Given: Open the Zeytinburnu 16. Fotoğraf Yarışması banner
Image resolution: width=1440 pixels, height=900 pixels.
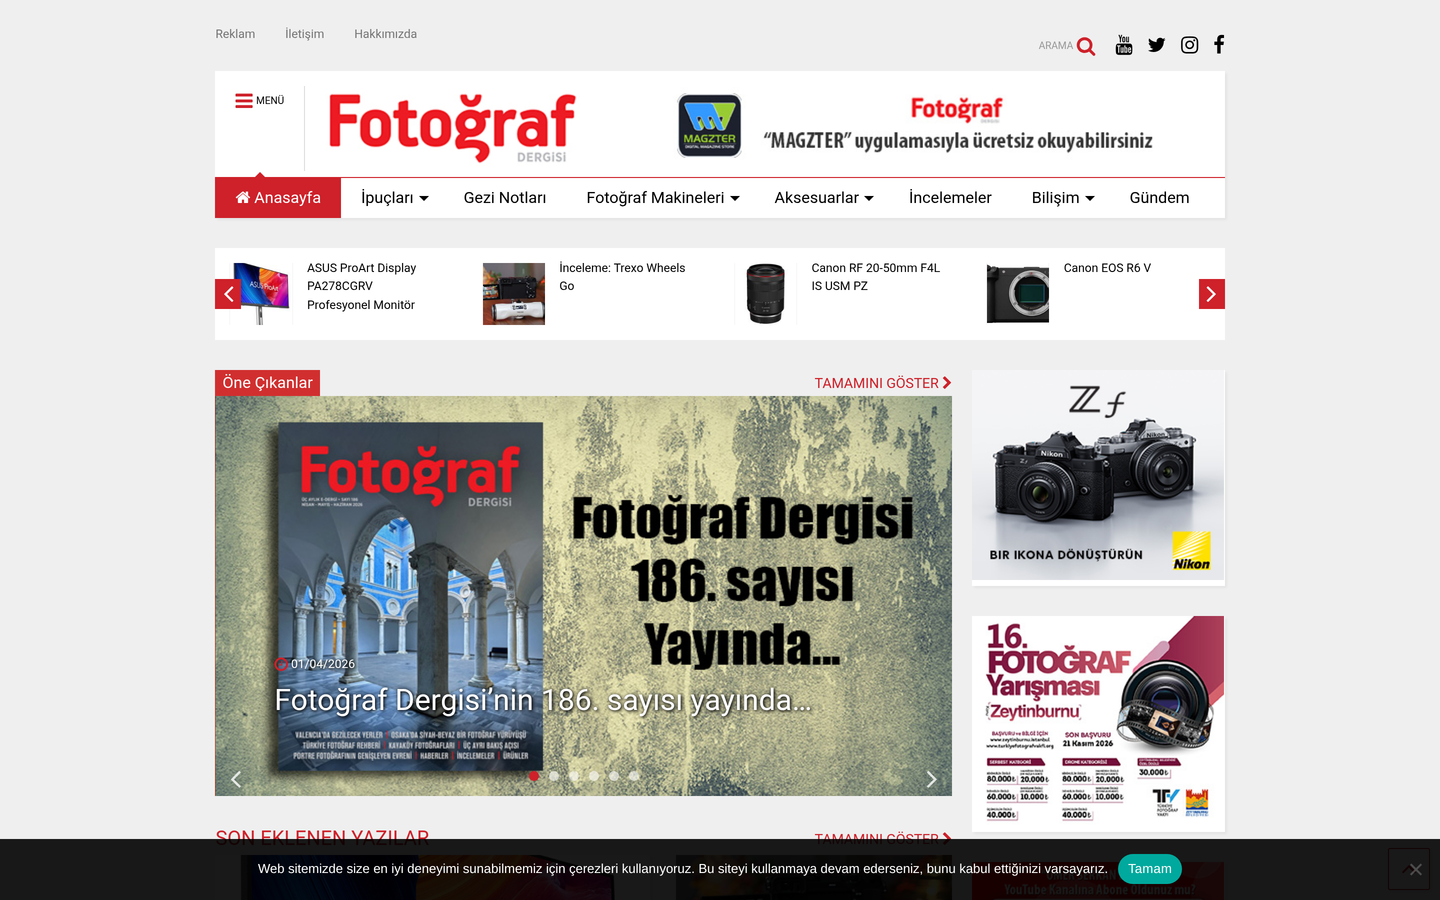Looking at the screenshot, I should click(x=1098, y=724).
